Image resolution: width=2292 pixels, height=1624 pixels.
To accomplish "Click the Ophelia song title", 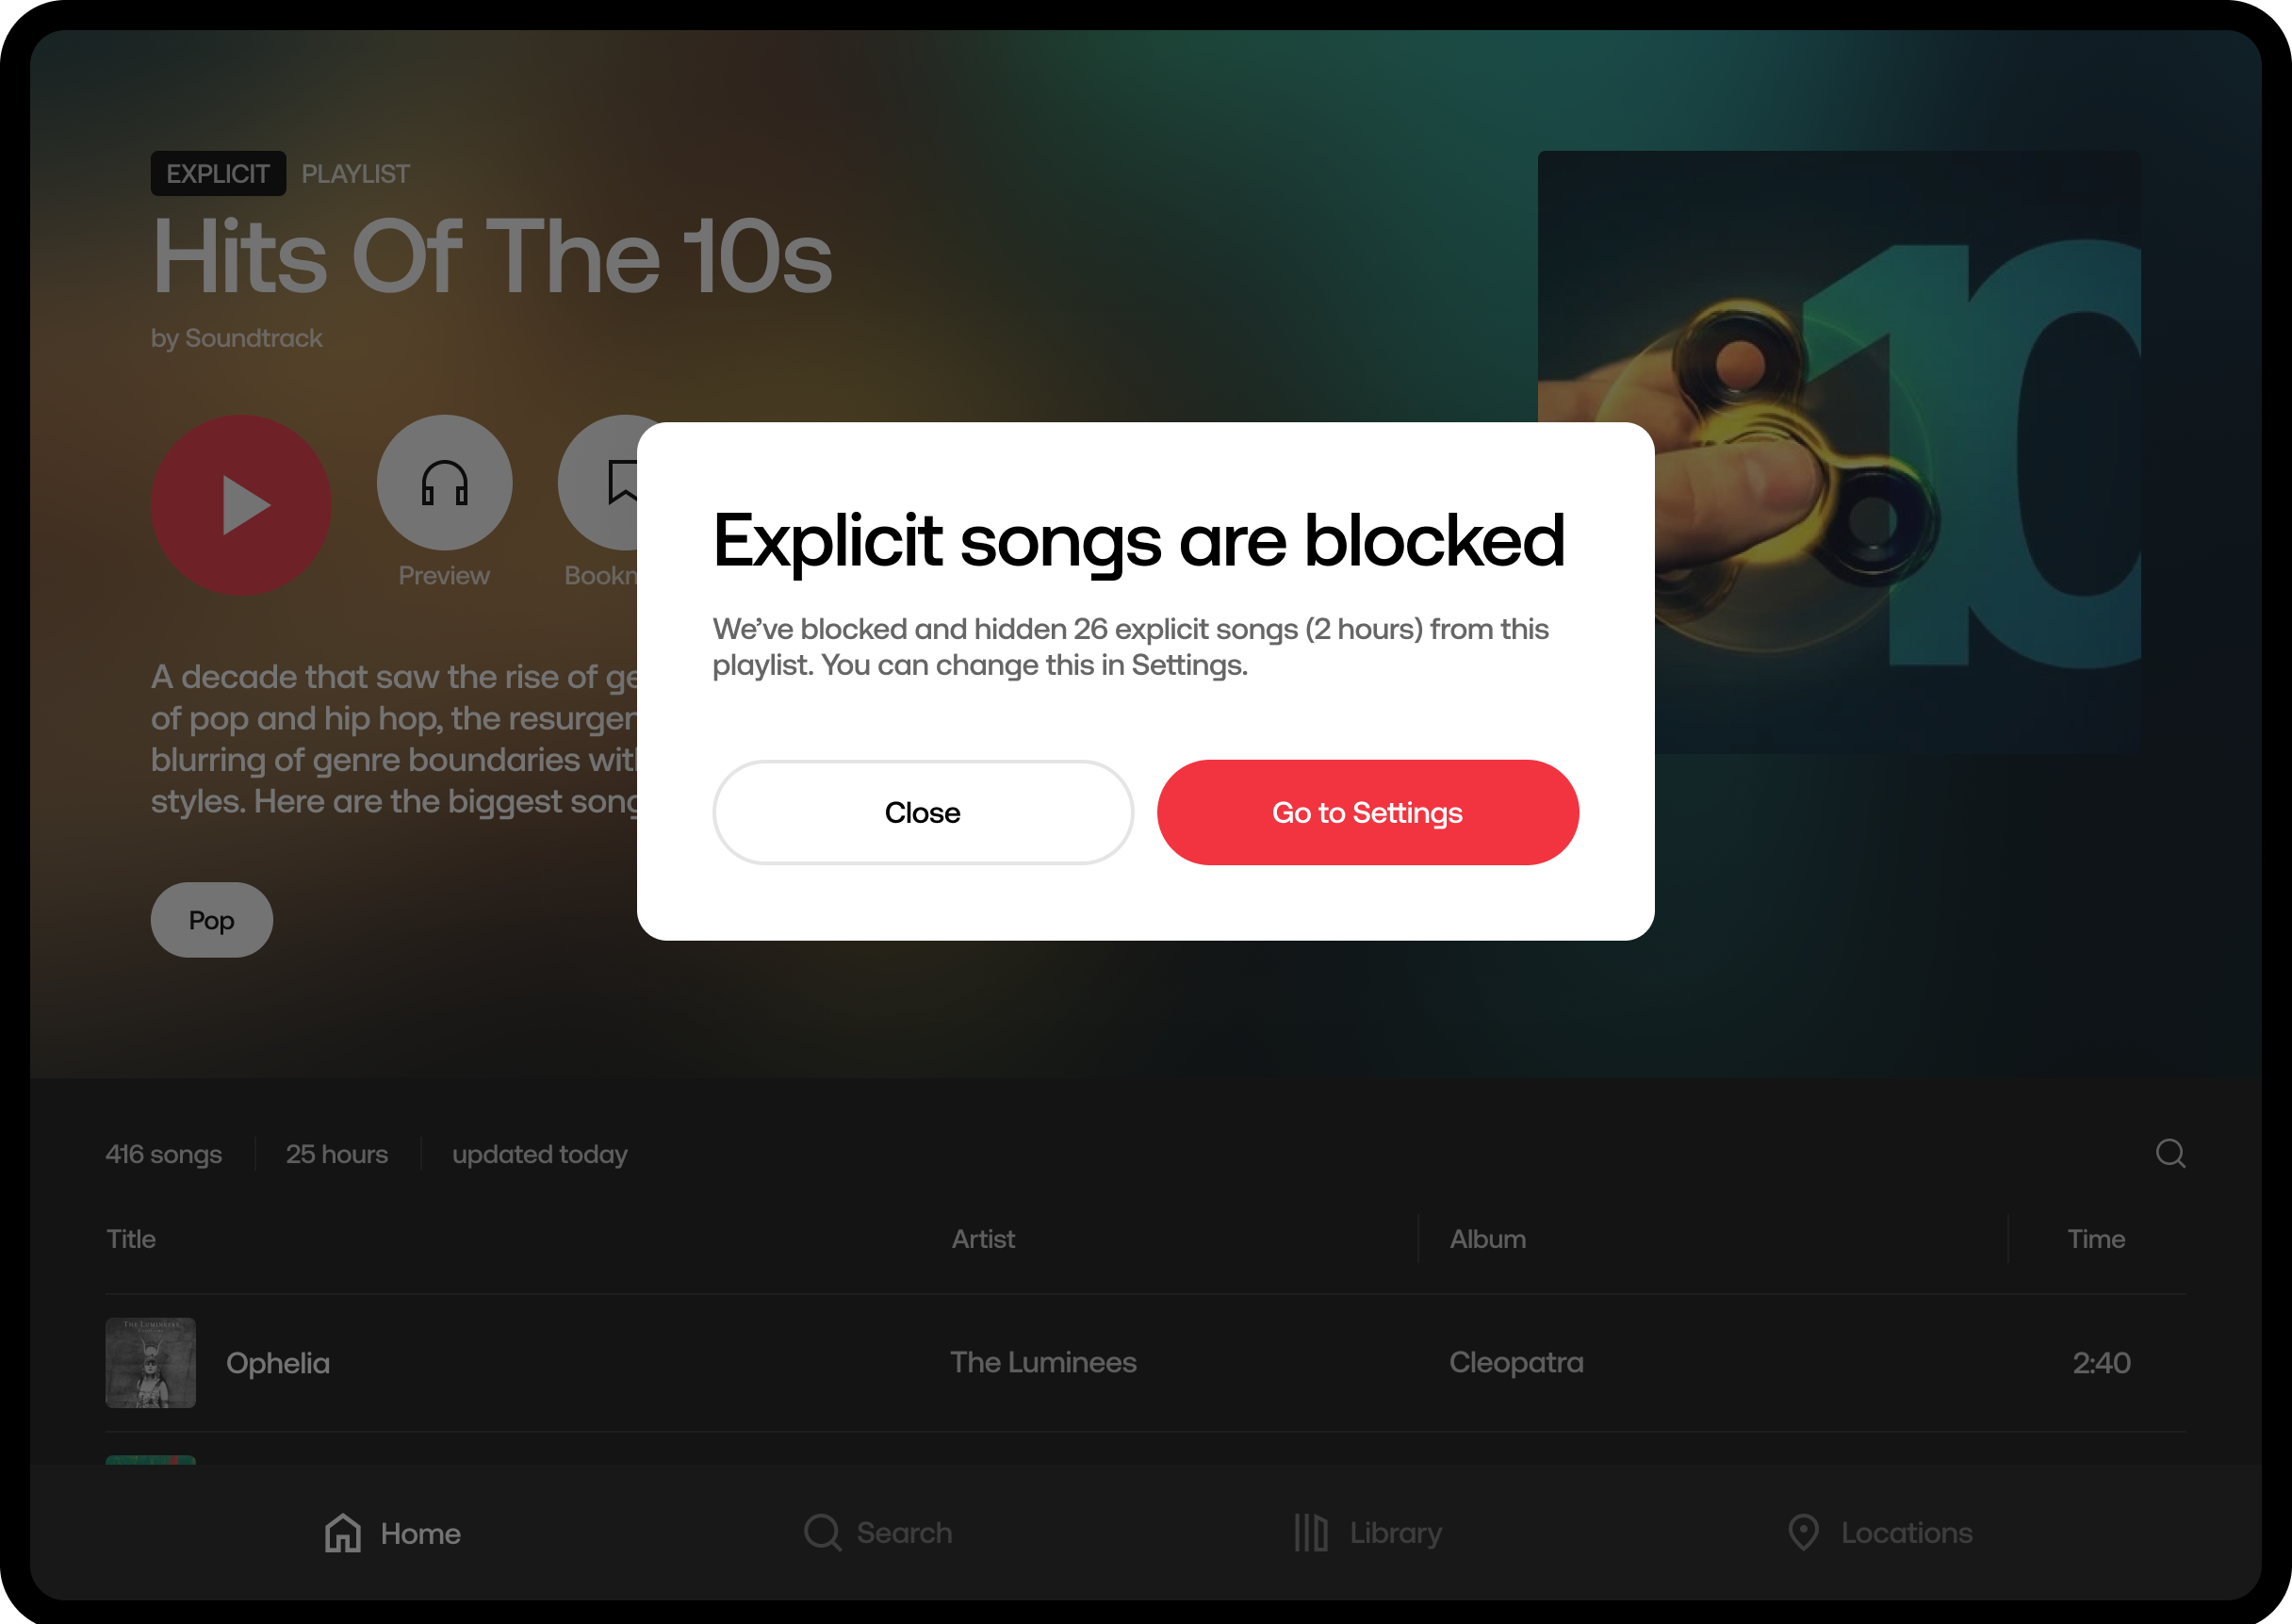I will pos(278,1363).
